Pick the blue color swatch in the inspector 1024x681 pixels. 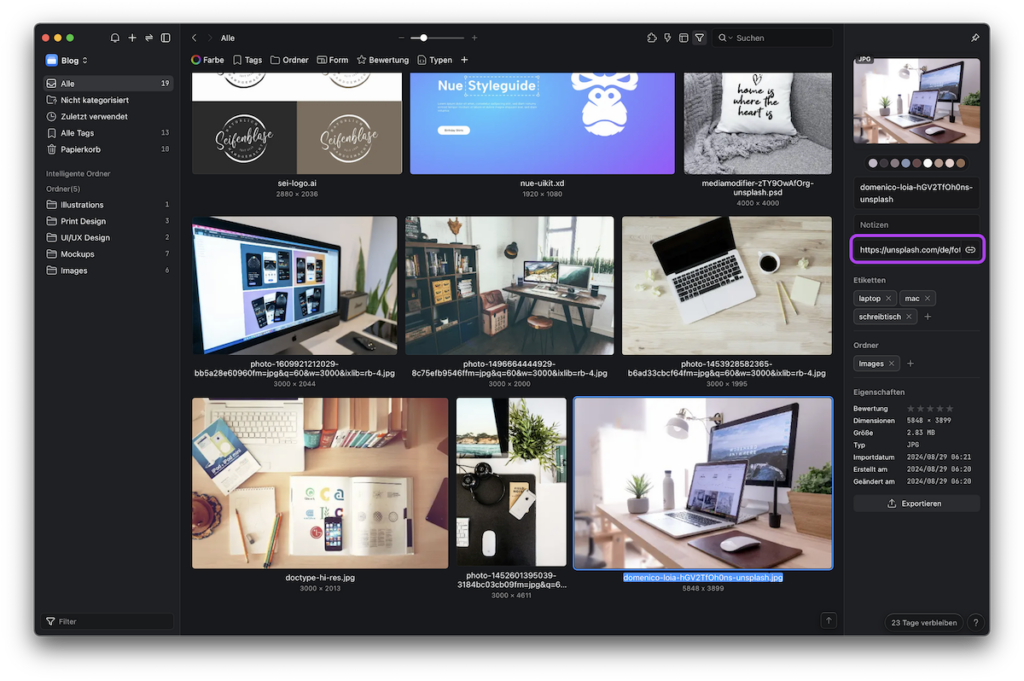[905, 163]
